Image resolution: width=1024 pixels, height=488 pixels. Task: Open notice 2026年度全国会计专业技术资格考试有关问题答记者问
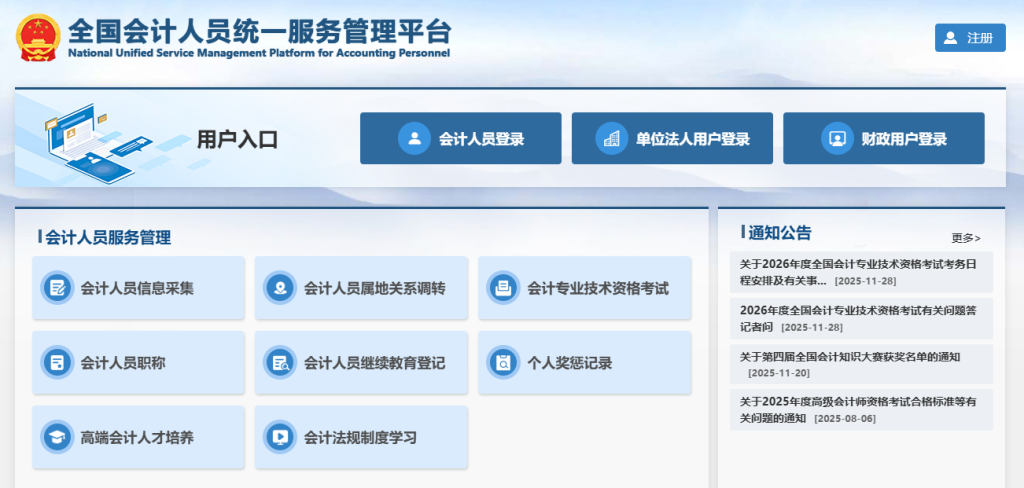click(x=861, y=319)
